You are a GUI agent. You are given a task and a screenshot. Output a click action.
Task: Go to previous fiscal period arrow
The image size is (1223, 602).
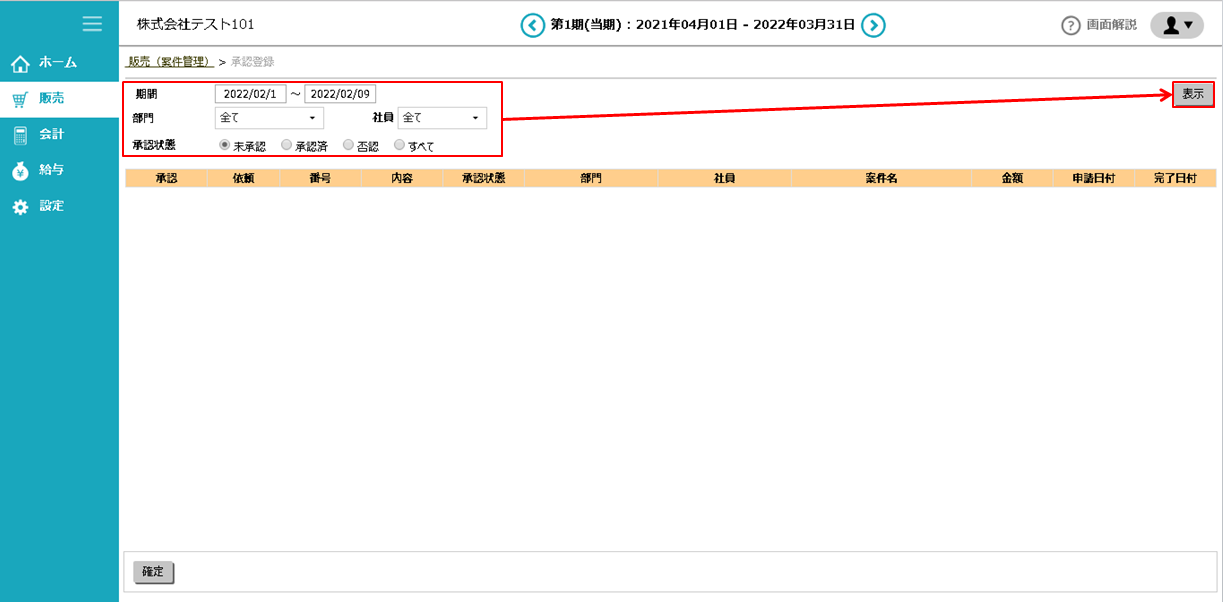[533, 25]
